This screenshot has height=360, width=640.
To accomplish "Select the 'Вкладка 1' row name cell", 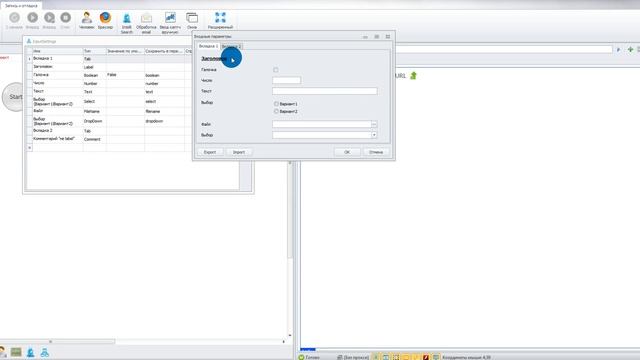I will pos(58,59).
